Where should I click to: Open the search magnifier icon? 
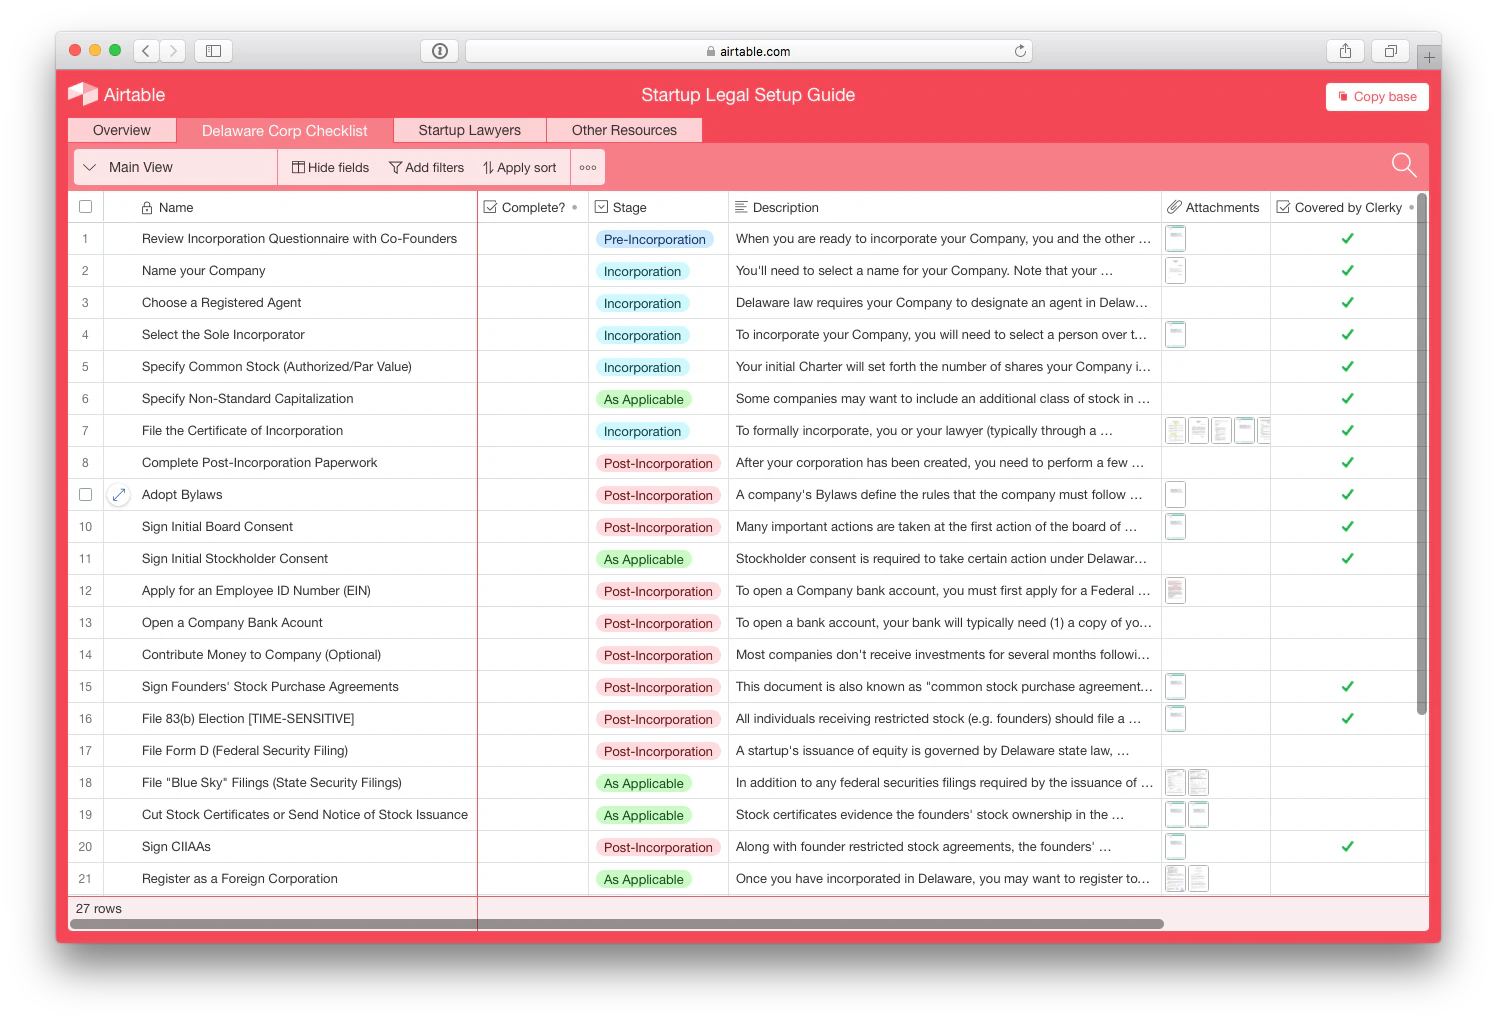(1404, 165)
